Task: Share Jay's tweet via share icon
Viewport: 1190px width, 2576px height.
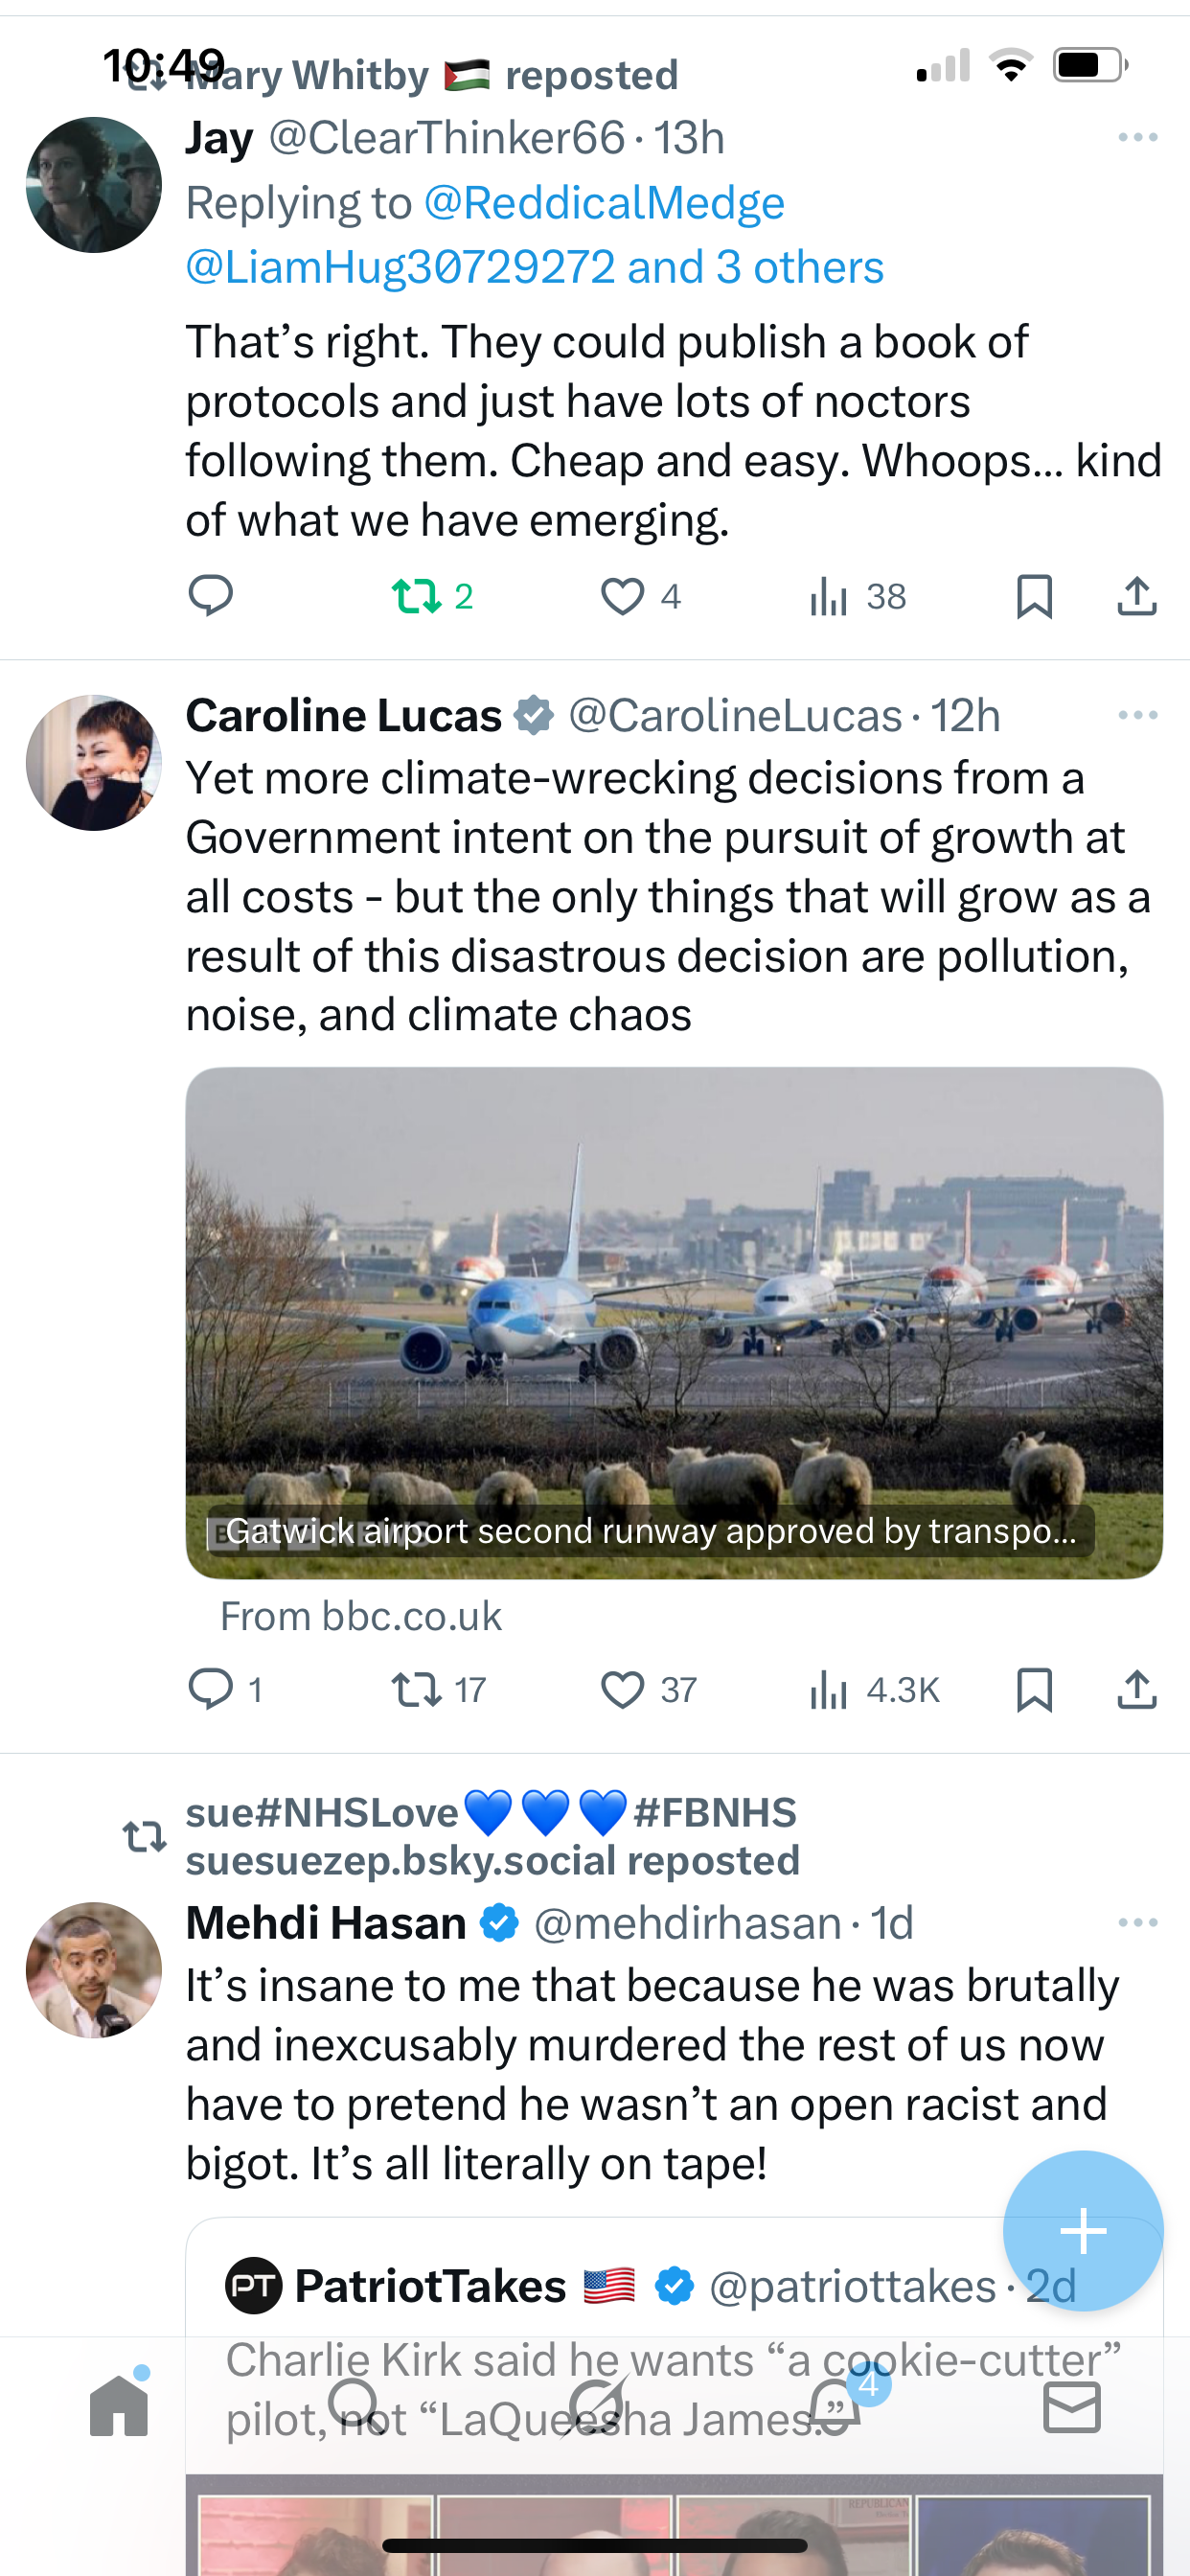Action: 1137,596
